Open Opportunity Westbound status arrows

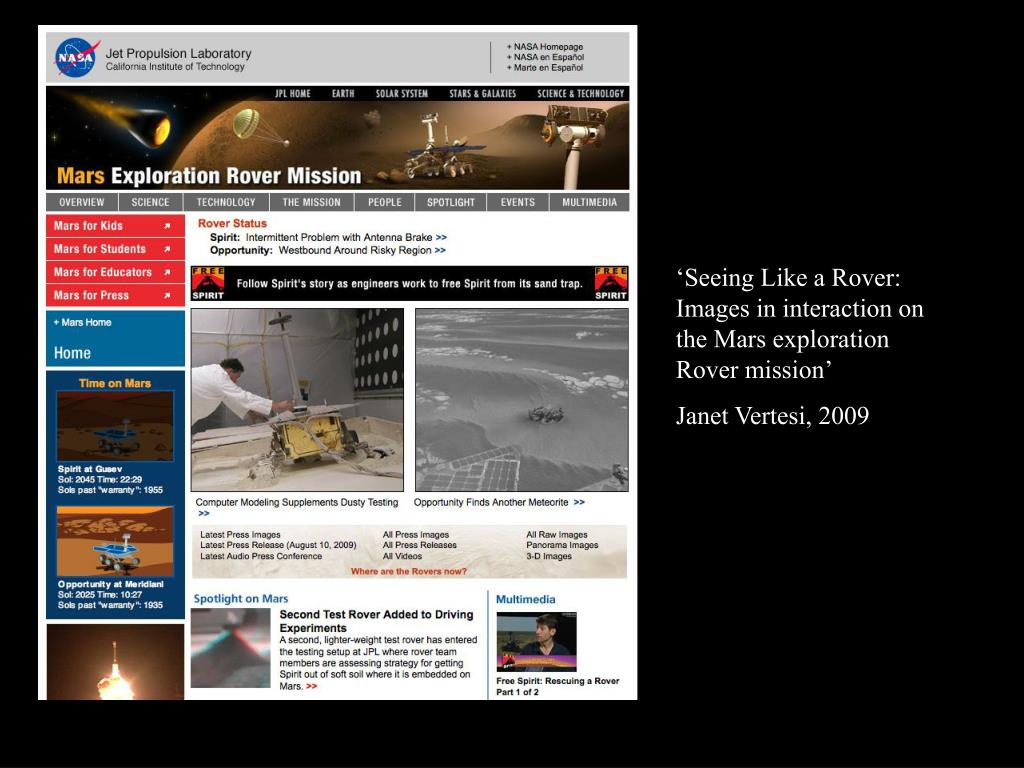(440, 250)
